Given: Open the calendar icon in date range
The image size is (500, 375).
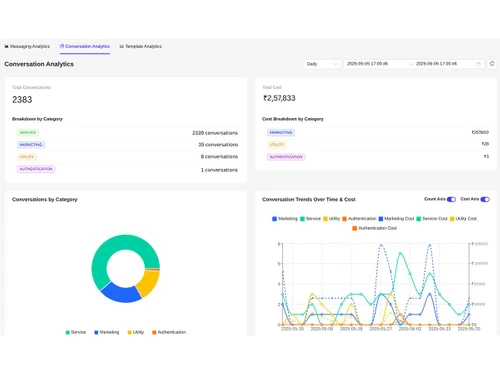Looking at the screenshot, I should click(x=478, y=64).
